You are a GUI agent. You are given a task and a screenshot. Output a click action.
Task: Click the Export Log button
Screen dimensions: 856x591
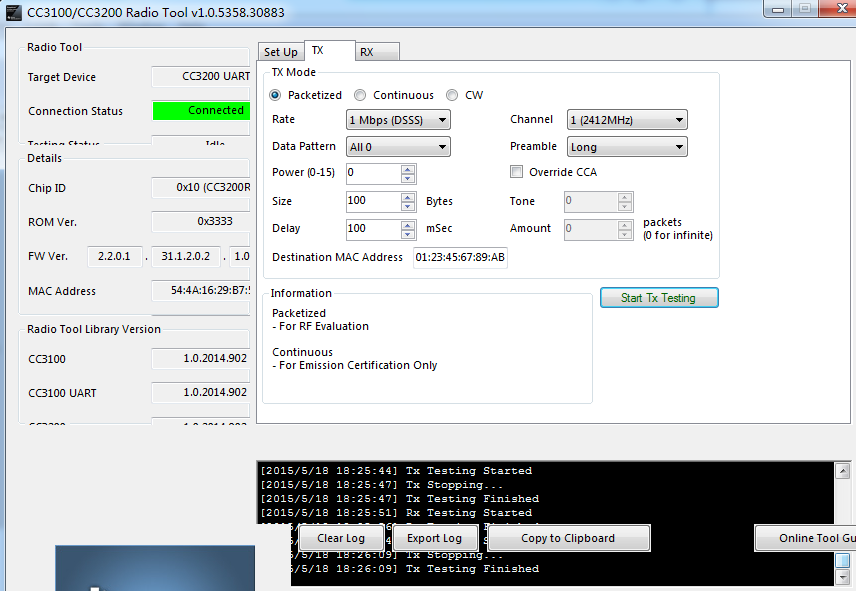435,538
